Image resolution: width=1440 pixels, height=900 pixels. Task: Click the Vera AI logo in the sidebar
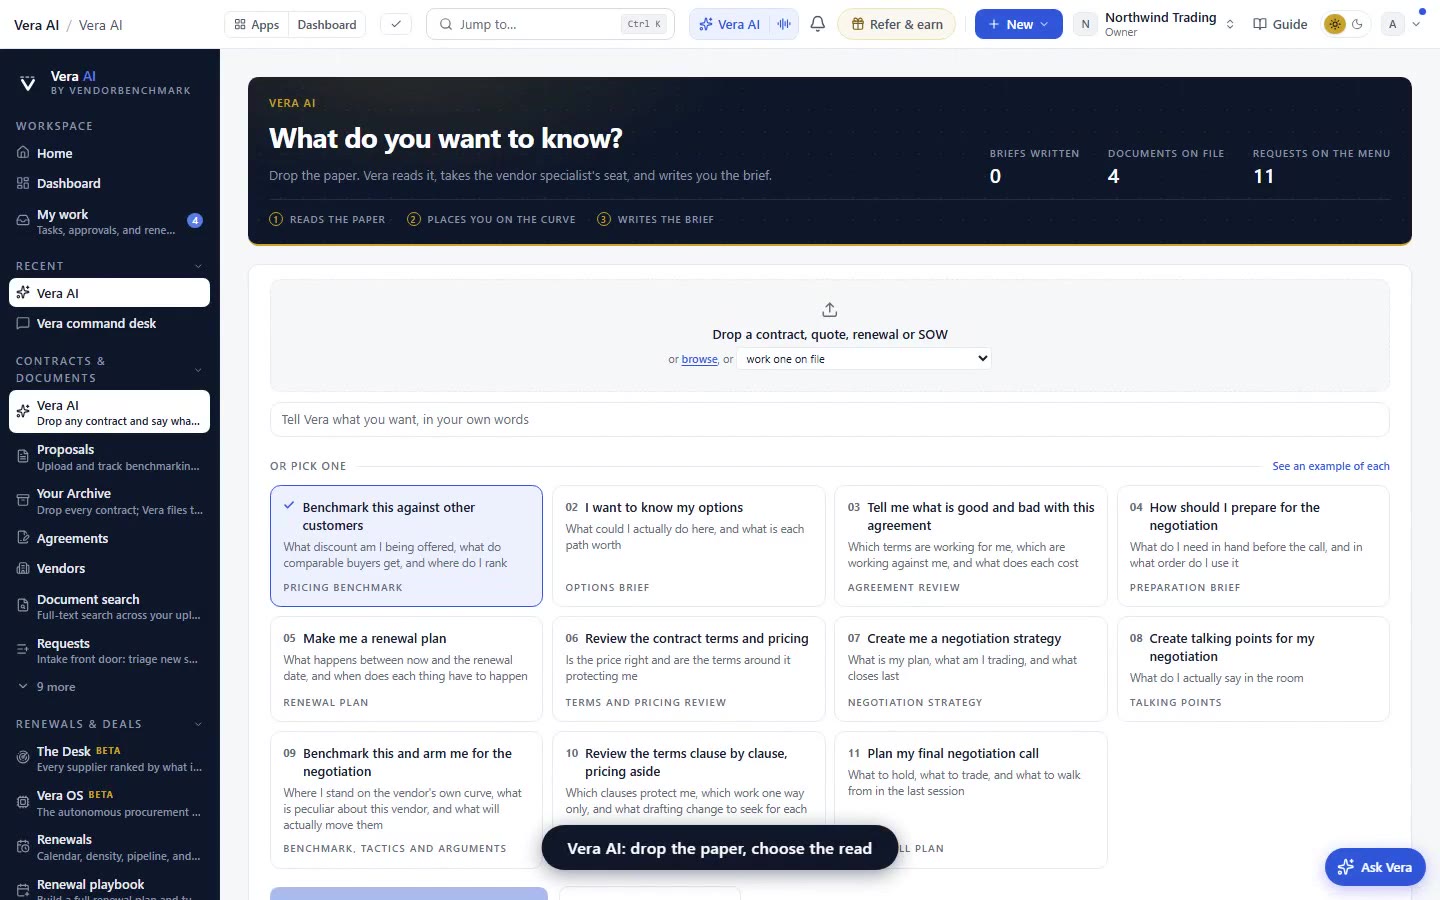pos(28,84)
